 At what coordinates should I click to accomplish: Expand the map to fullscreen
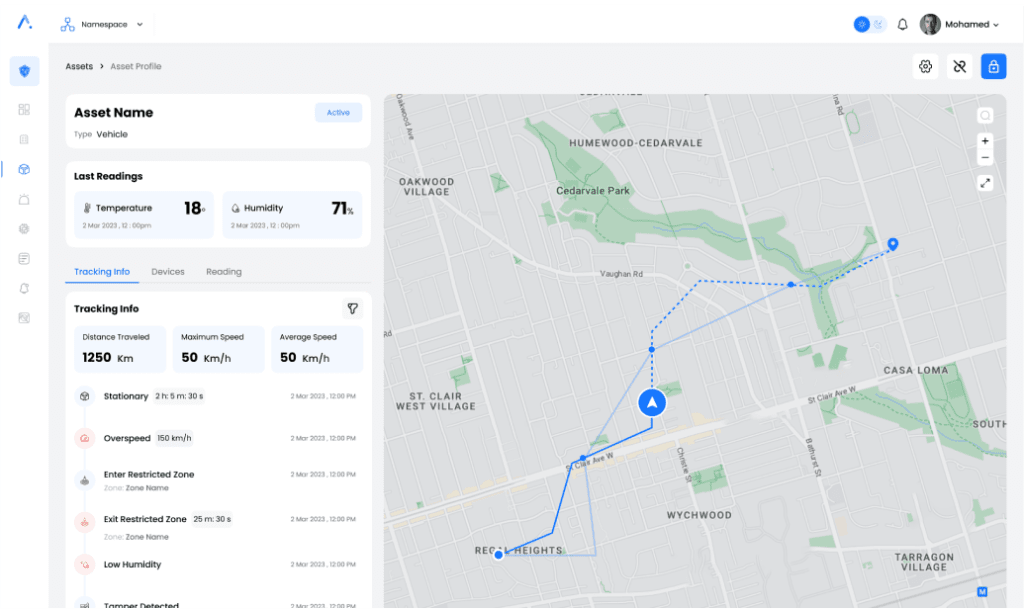click(985, 183)
